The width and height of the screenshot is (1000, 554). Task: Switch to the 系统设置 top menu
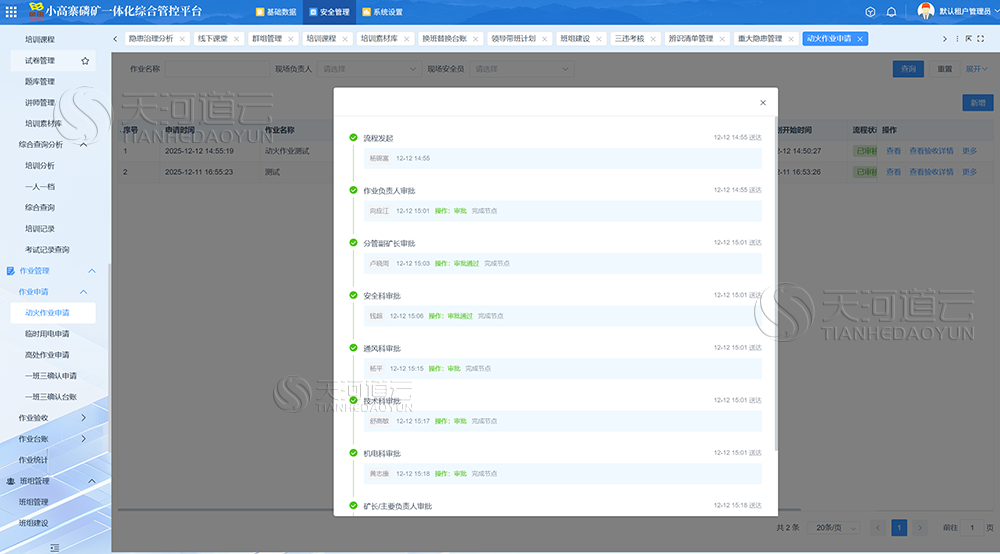click(383, 12)
